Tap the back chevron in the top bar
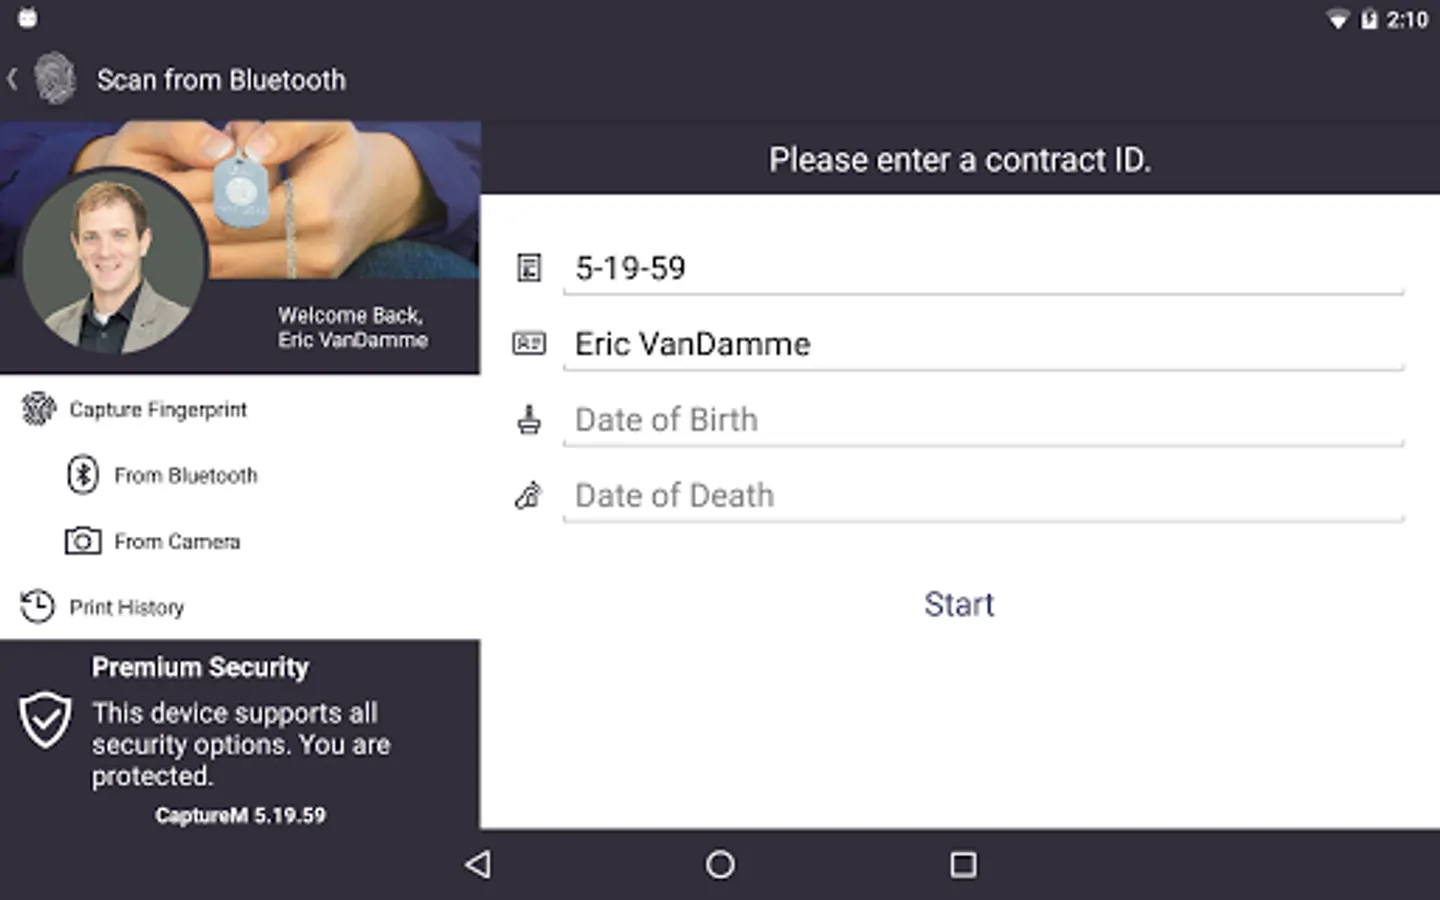Viewport: 1440px width, 900px height. pyautogui.click(x=13, y=79)
